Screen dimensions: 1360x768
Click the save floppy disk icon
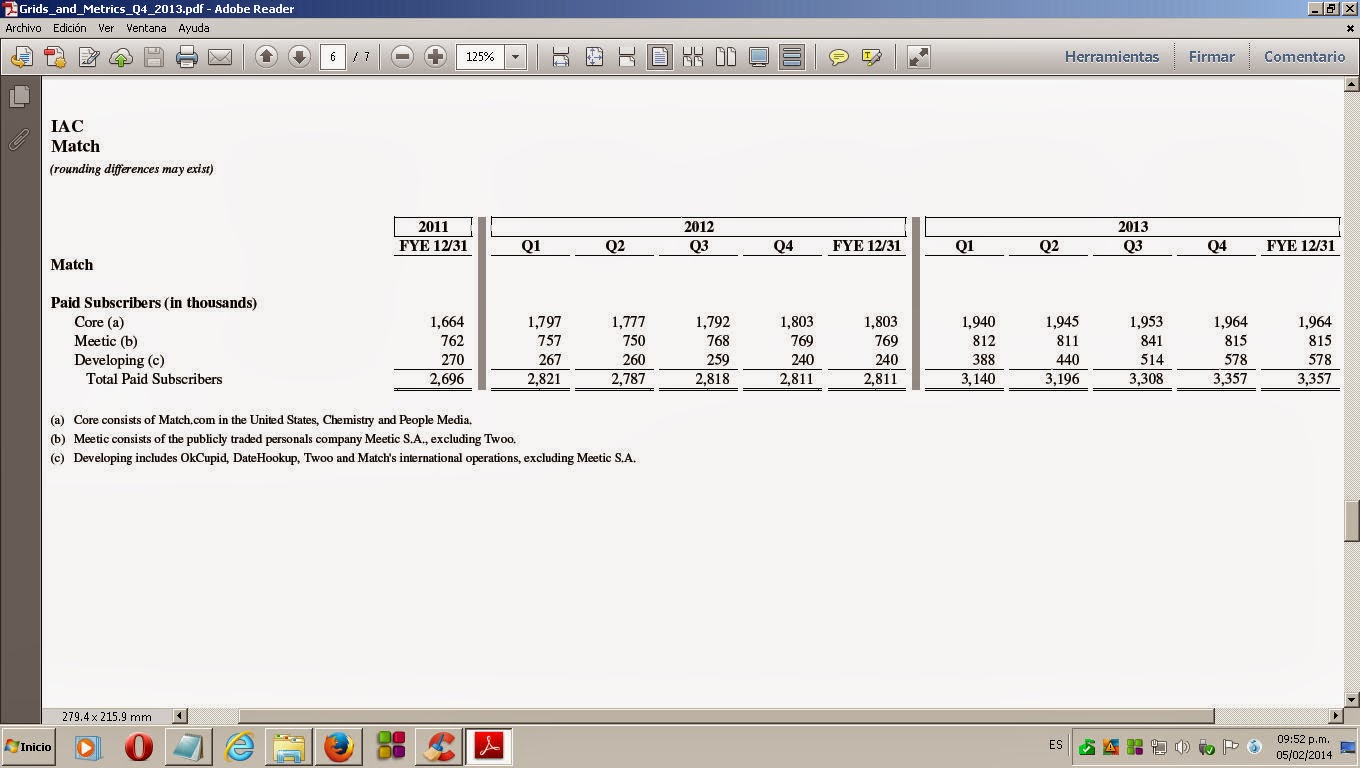(154, 57)
